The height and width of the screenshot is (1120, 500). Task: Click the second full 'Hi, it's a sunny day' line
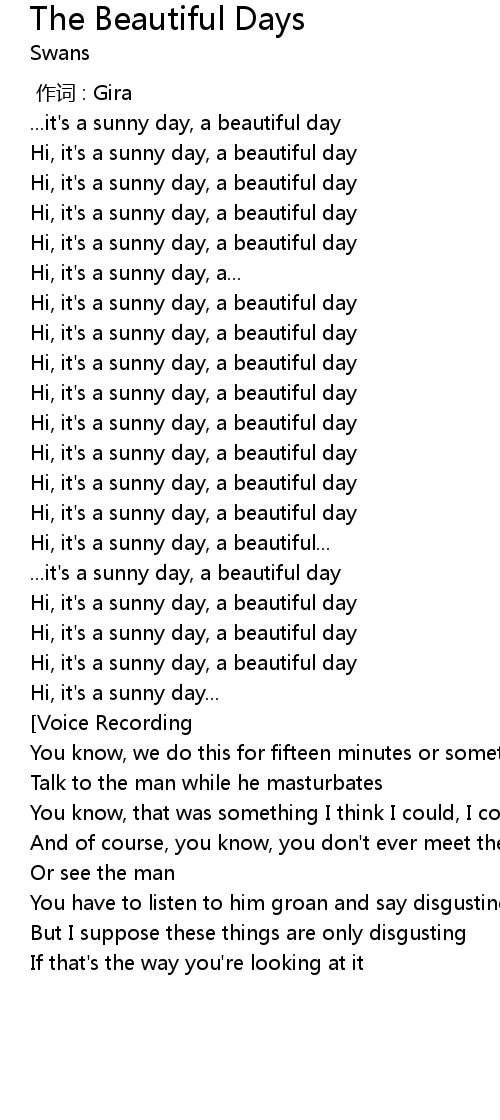click(x=194, y=184)
